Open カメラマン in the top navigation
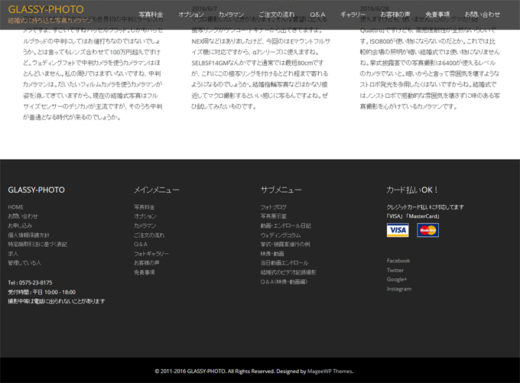520x383 pixels. pos(231,14)
